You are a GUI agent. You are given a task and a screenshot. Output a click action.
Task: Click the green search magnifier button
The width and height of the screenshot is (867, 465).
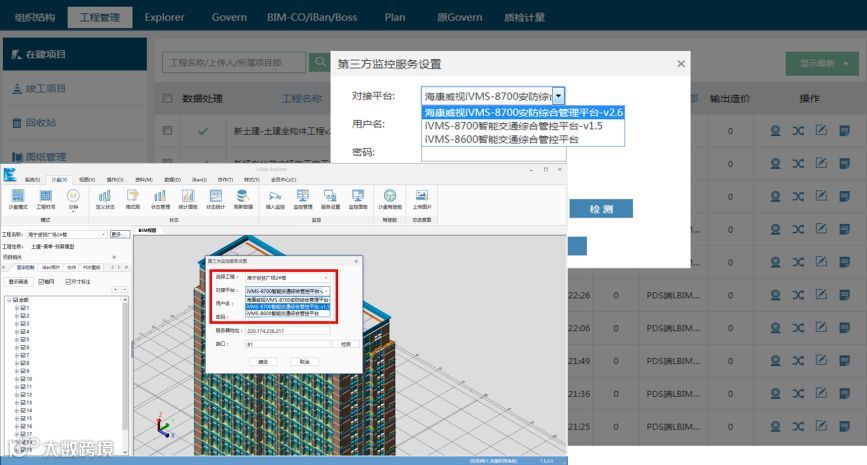tap(320, 62)
